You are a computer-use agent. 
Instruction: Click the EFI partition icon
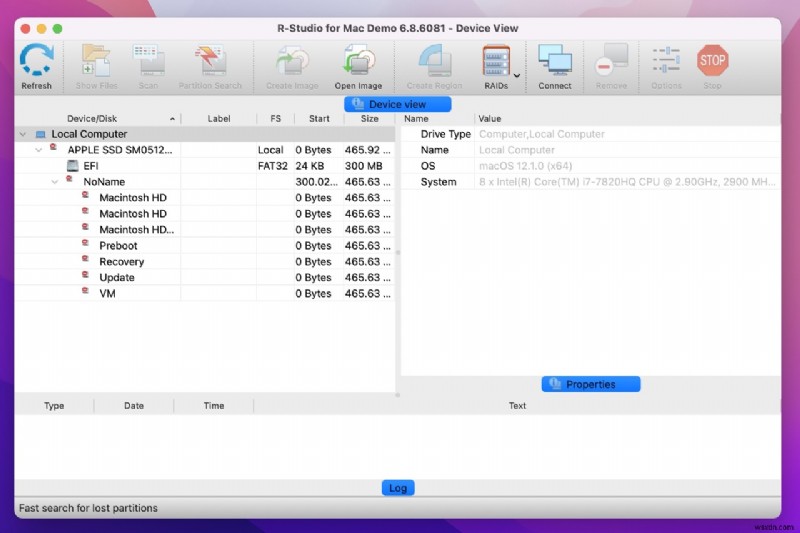click(73, 166)
